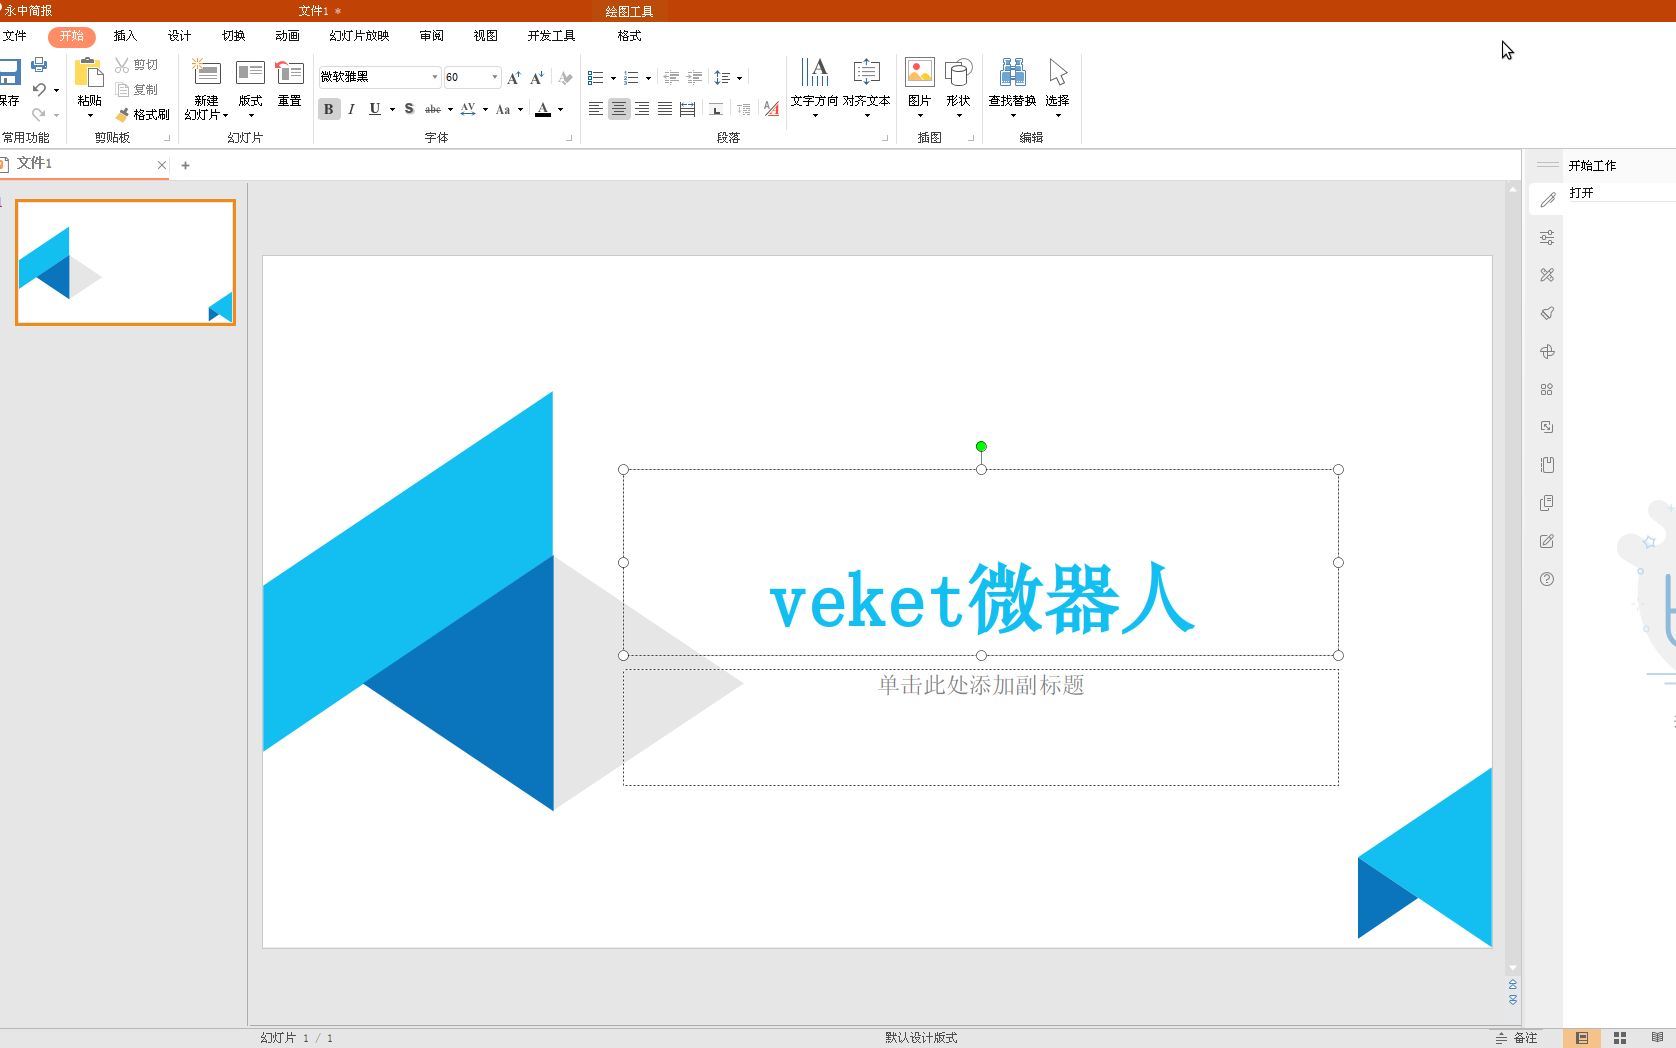1676x1048 pixels.
Task: Open the change case Aa dropdown arrow
Action: point(520,110)
